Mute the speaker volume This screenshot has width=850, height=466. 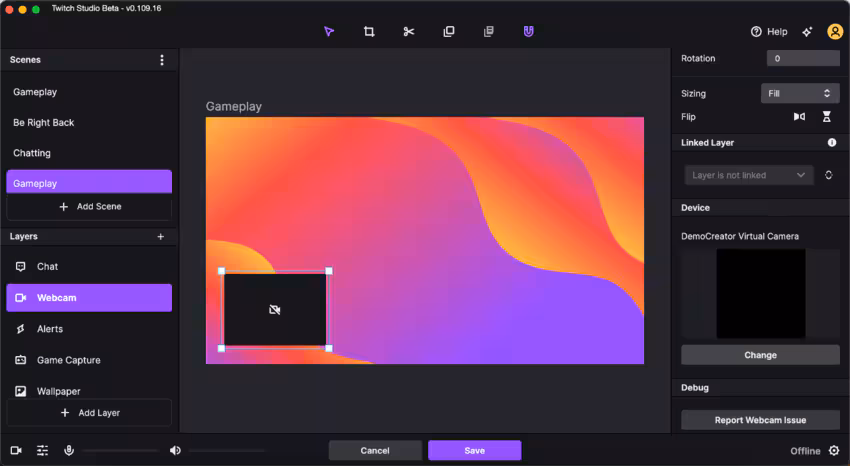[175, 450]
